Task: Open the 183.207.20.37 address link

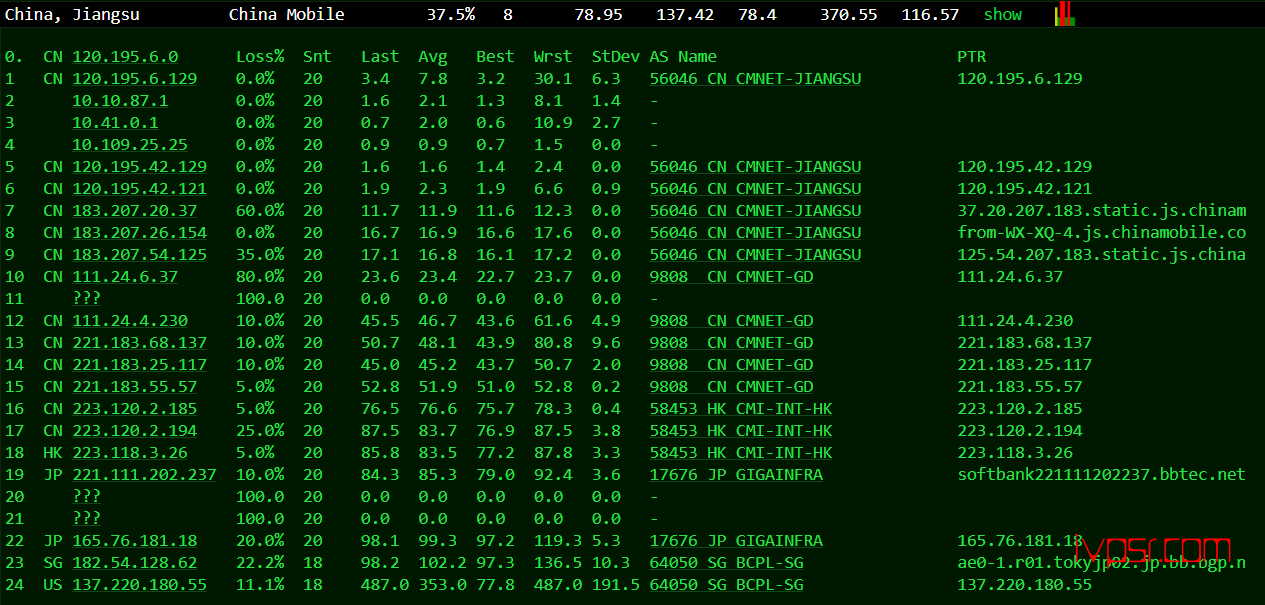Action: point(135,211)
